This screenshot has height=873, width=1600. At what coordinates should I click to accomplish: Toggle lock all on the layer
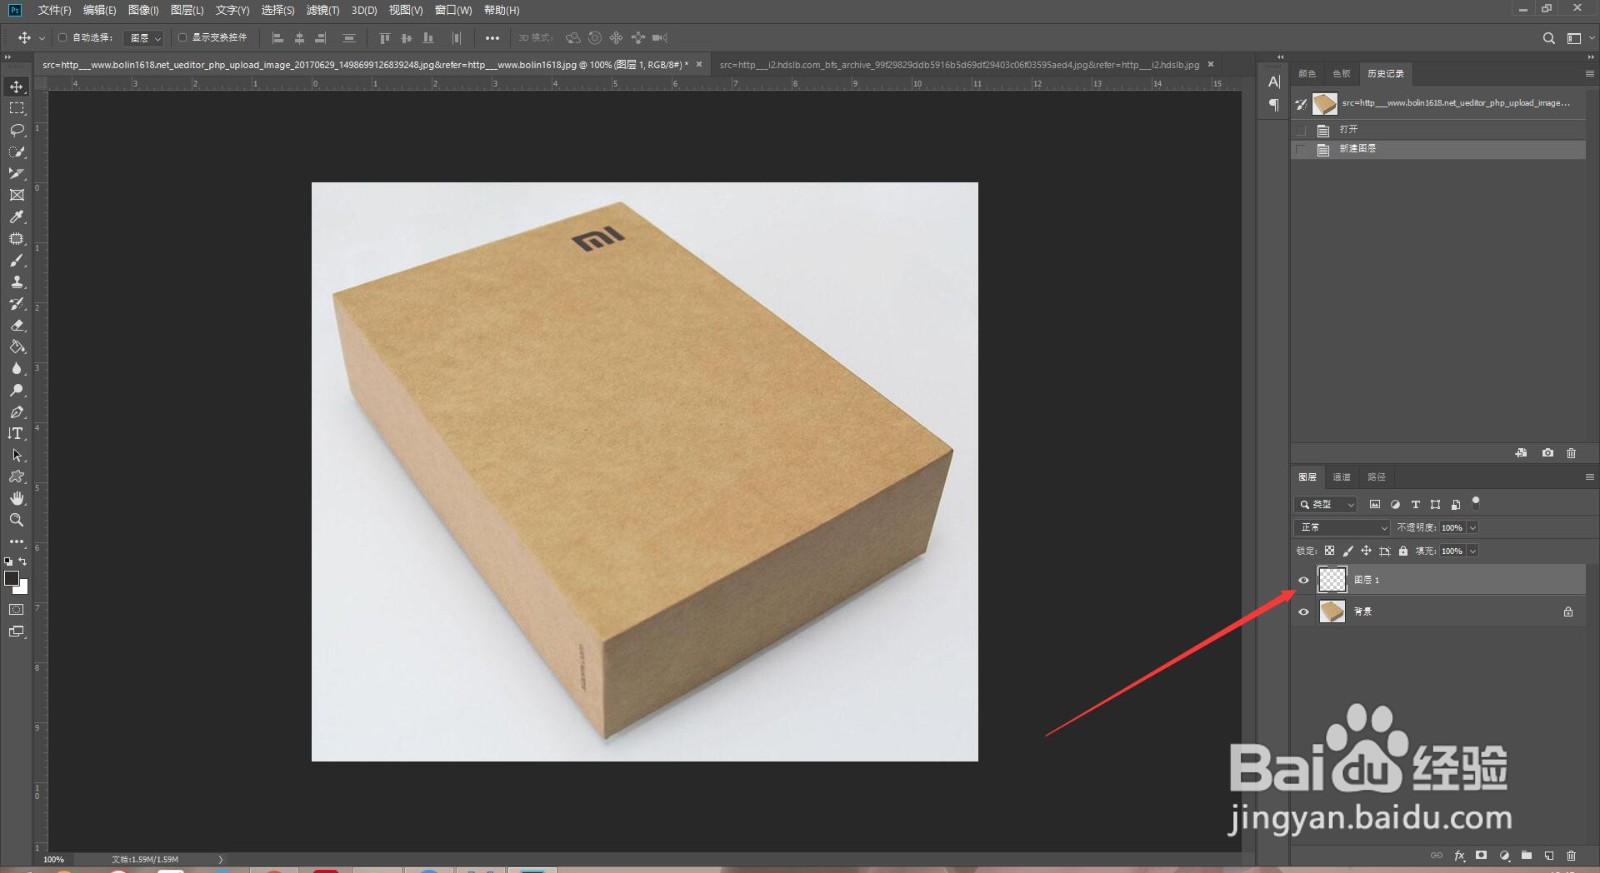1403,551
